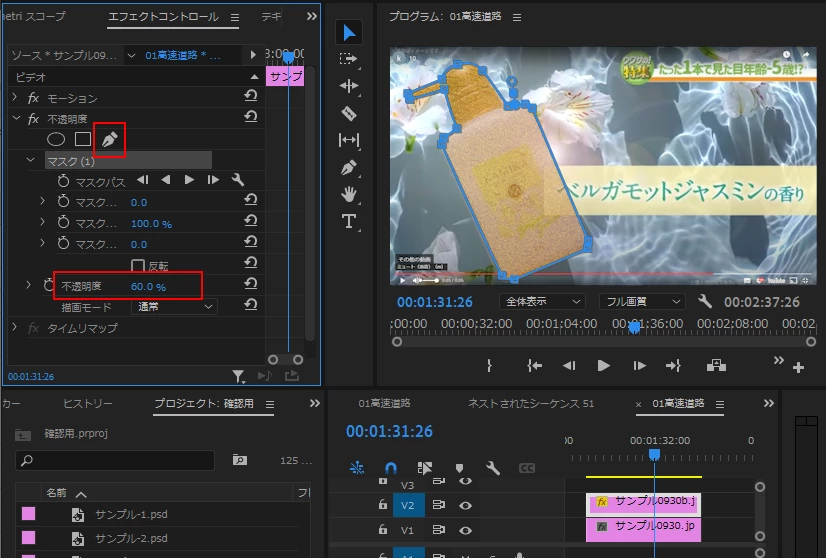The image size is (826, 558).
Task: Click the filter properties funnel icon
Action: pos(239,376)
